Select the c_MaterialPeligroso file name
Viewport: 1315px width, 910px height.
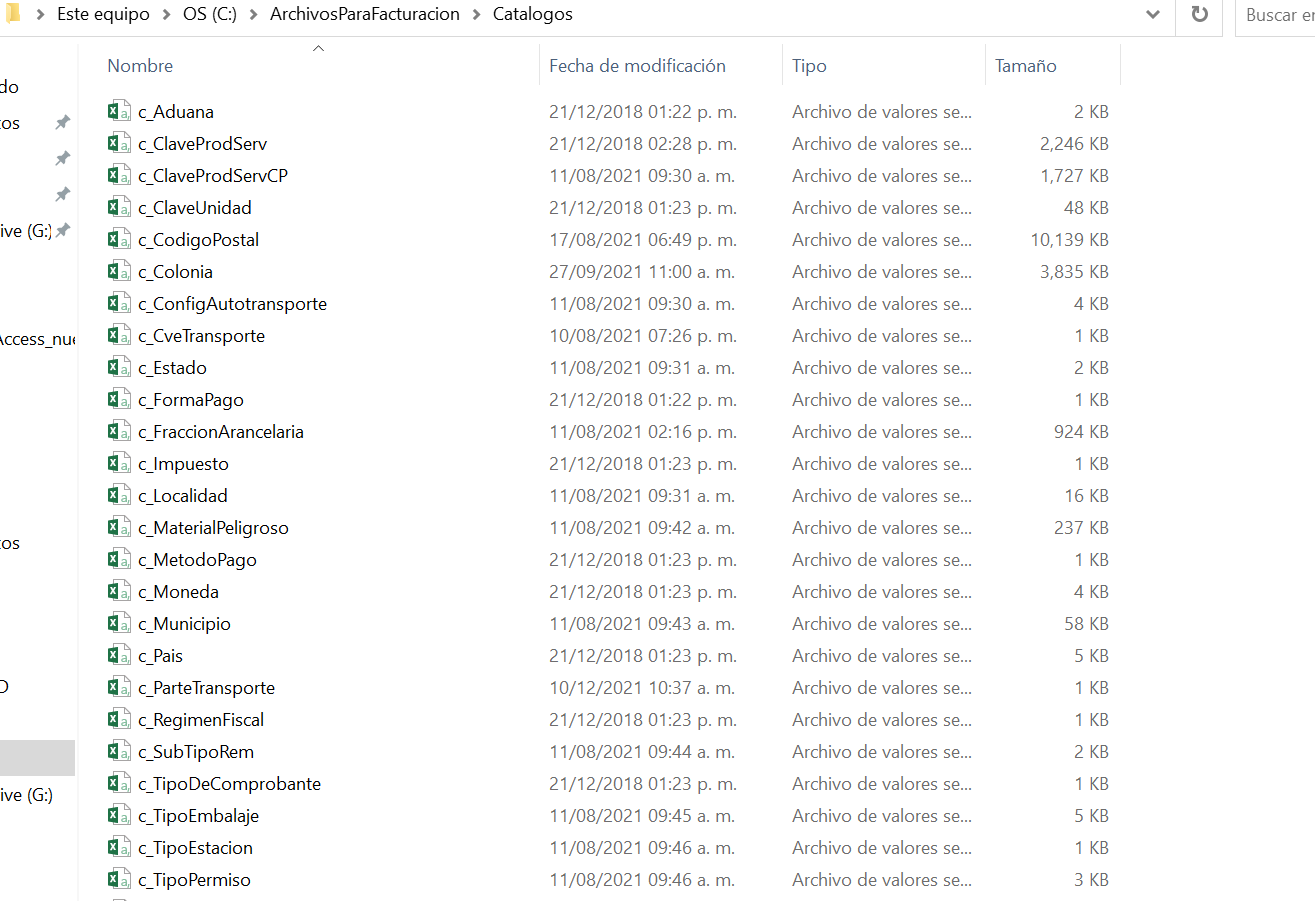[214, 527]
